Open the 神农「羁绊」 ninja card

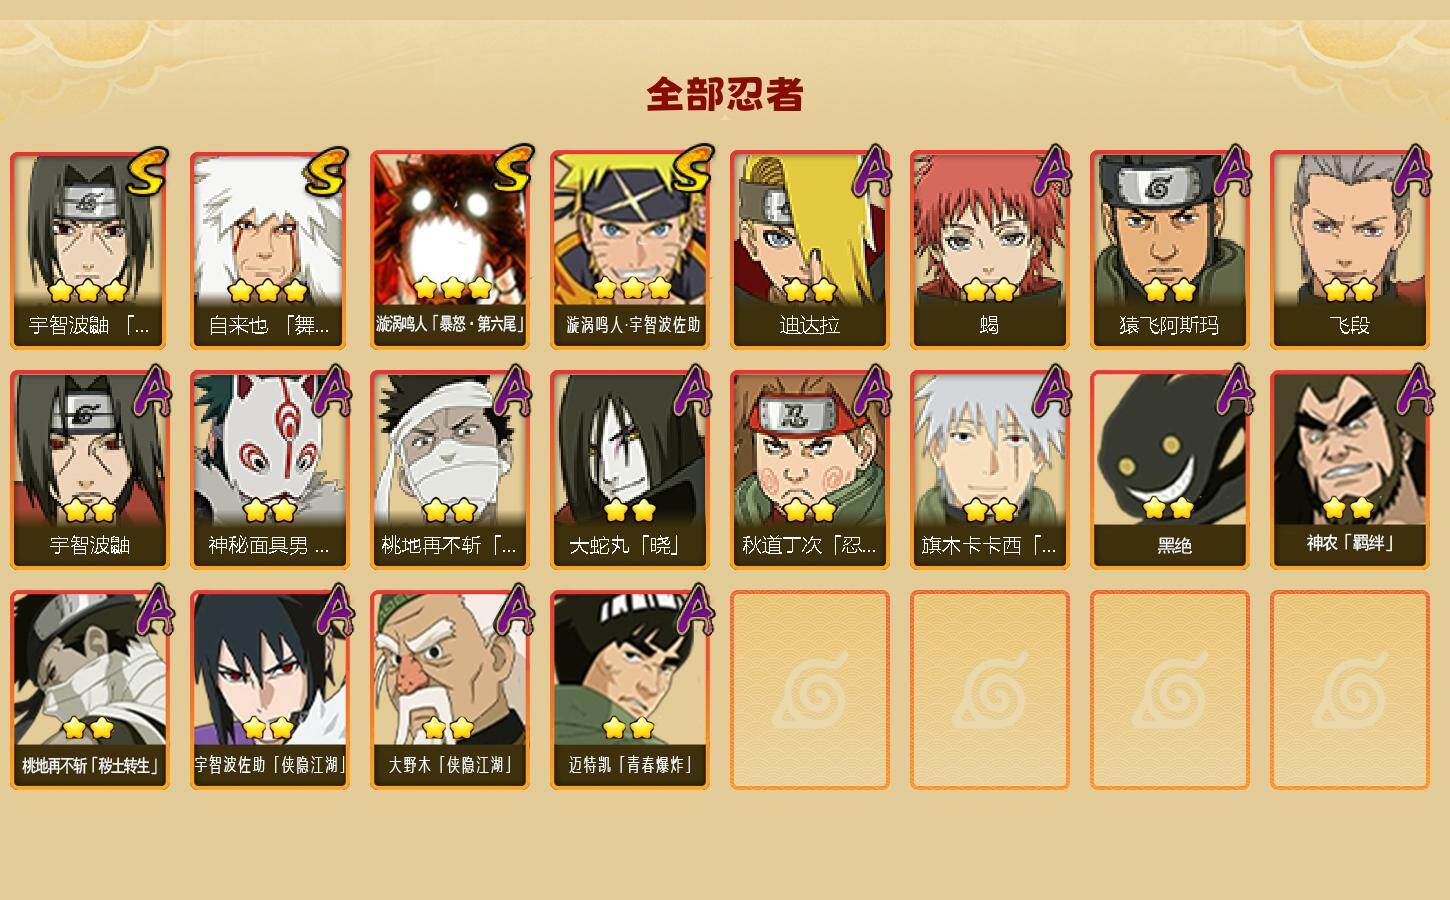1350,470
